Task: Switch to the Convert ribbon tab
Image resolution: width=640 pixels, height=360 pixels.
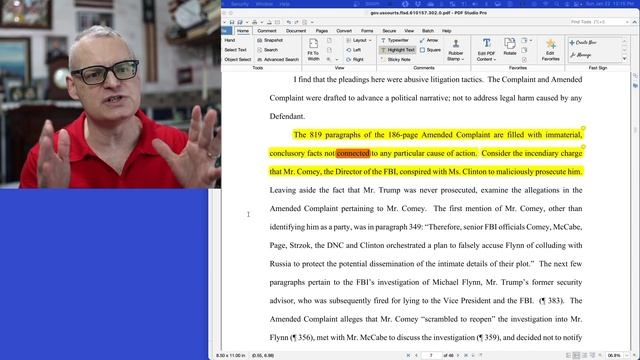Action: 344,31
